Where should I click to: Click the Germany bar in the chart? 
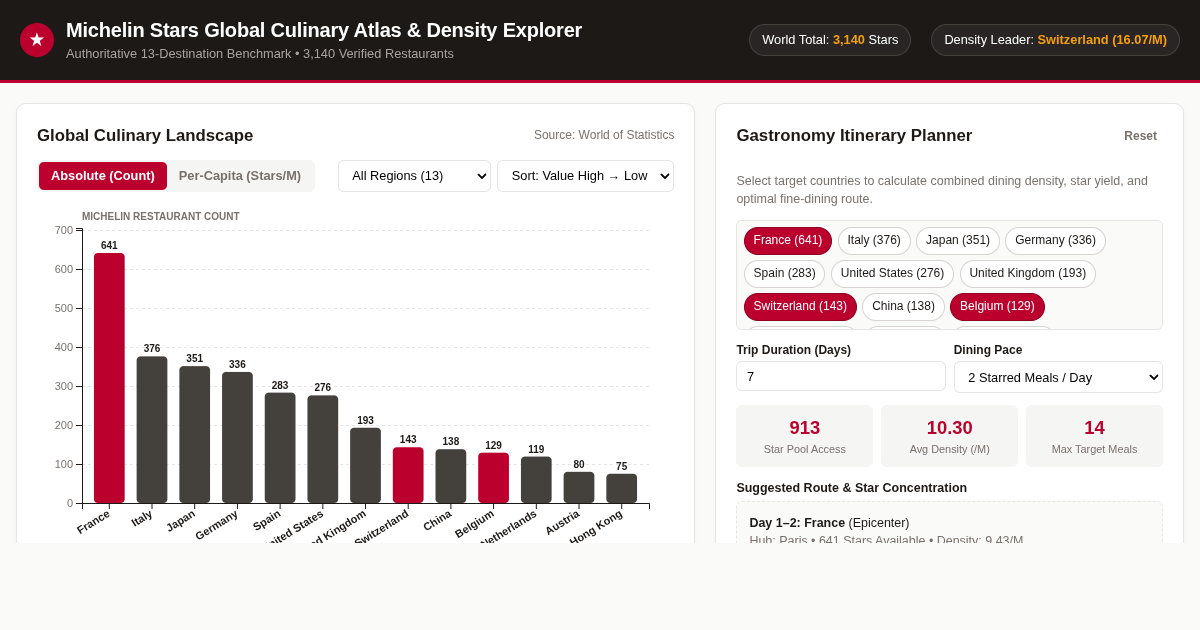click(237, 438)
